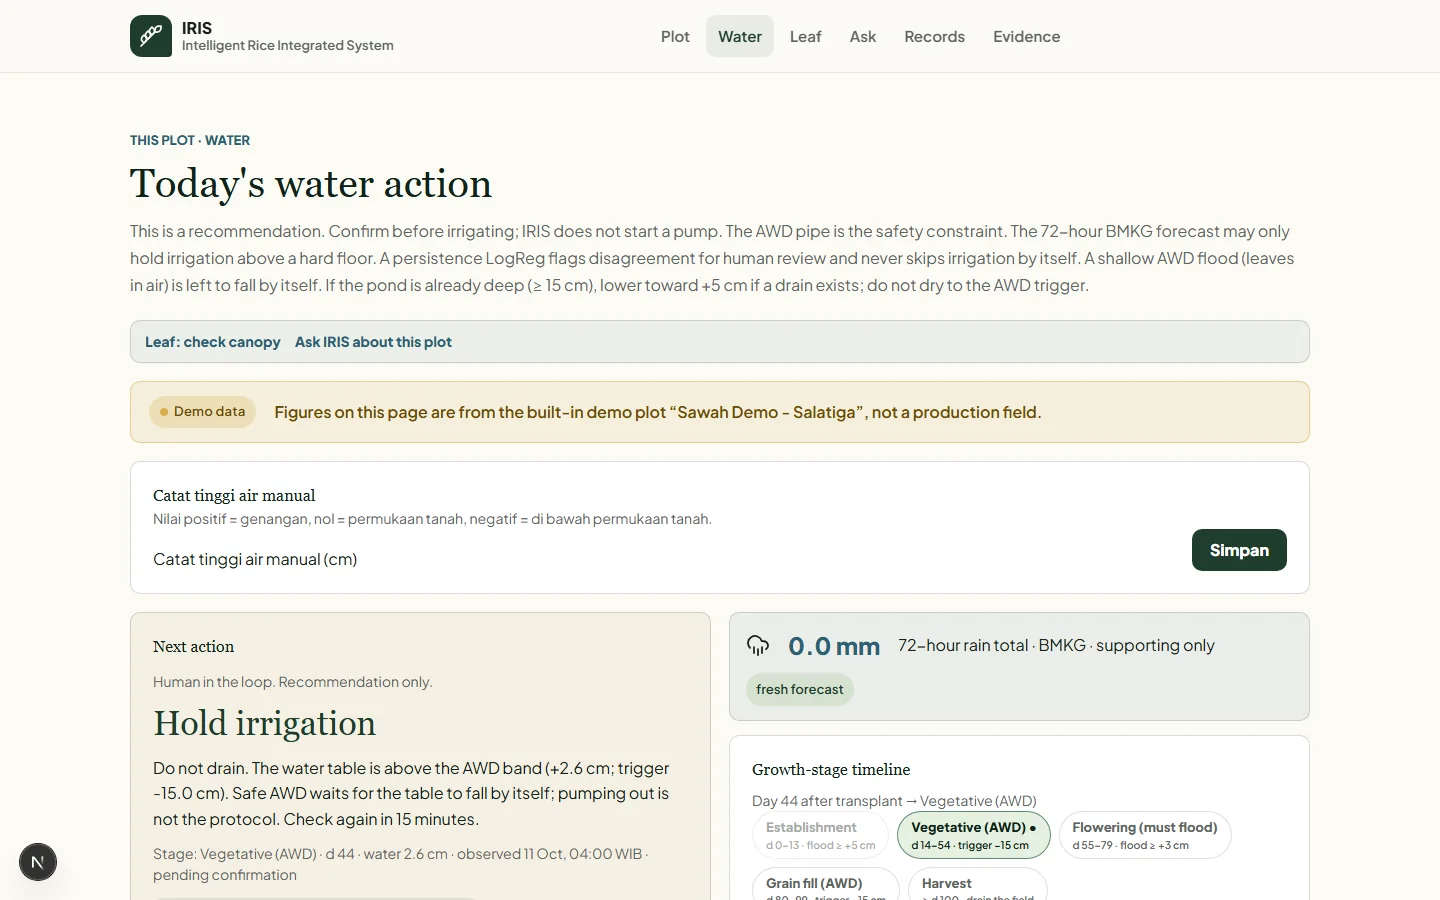The width and height of the screenshot is (1440, 900).
Task: Open the Evidence tab
Action: pos(1027,36)
